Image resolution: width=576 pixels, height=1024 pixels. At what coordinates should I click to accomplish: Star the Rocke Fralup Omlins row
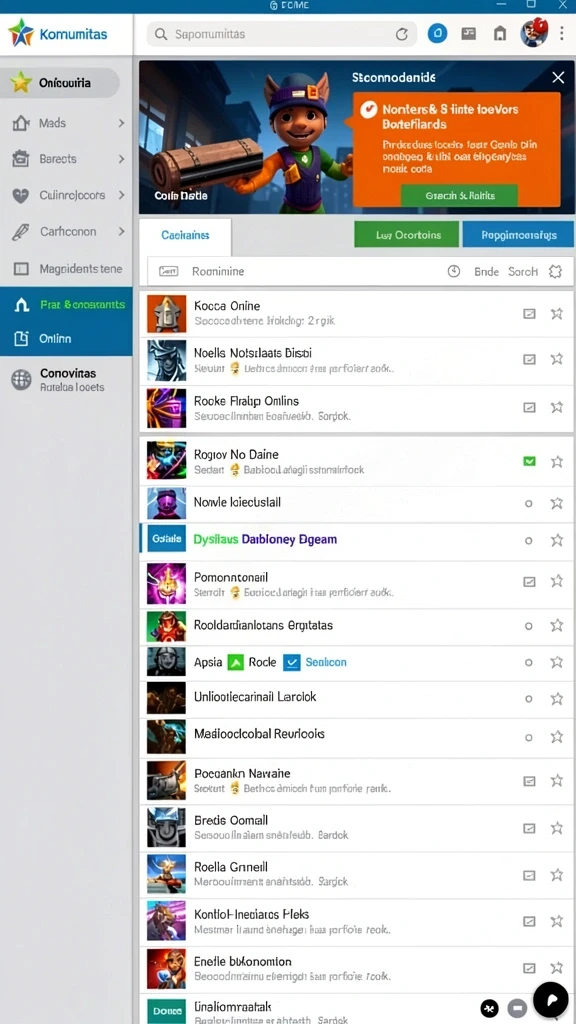coord(556,407)
